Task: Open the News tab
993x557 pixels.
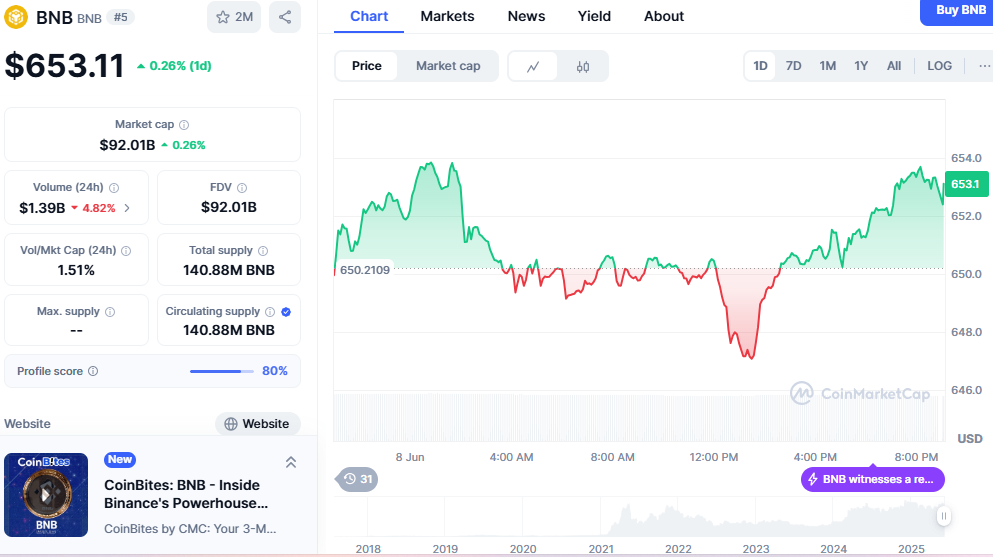Action: [526, 16]
